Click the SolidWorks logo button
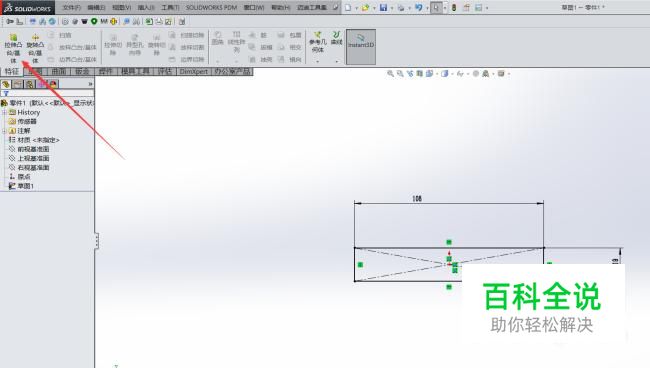The image size is (650, 368). click(x=27, y=7)
